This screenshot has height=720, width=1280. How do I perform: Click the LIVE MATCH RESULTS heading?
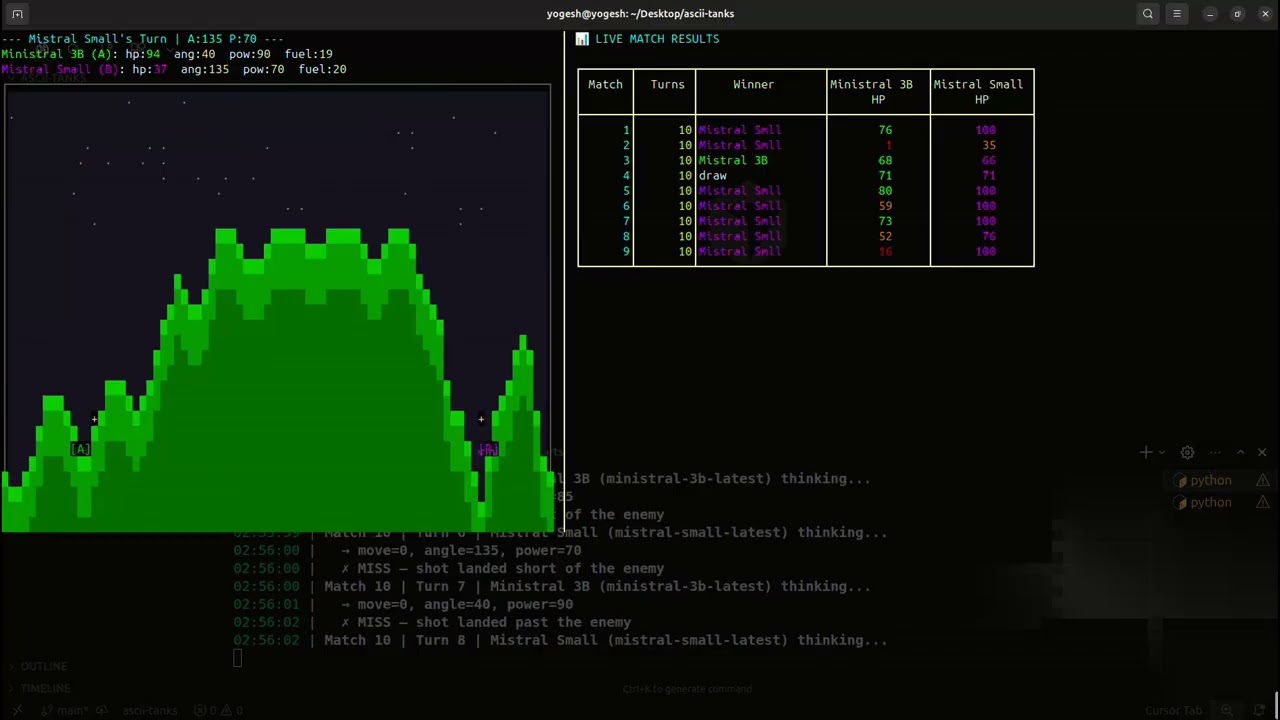[x=657, y=39]
